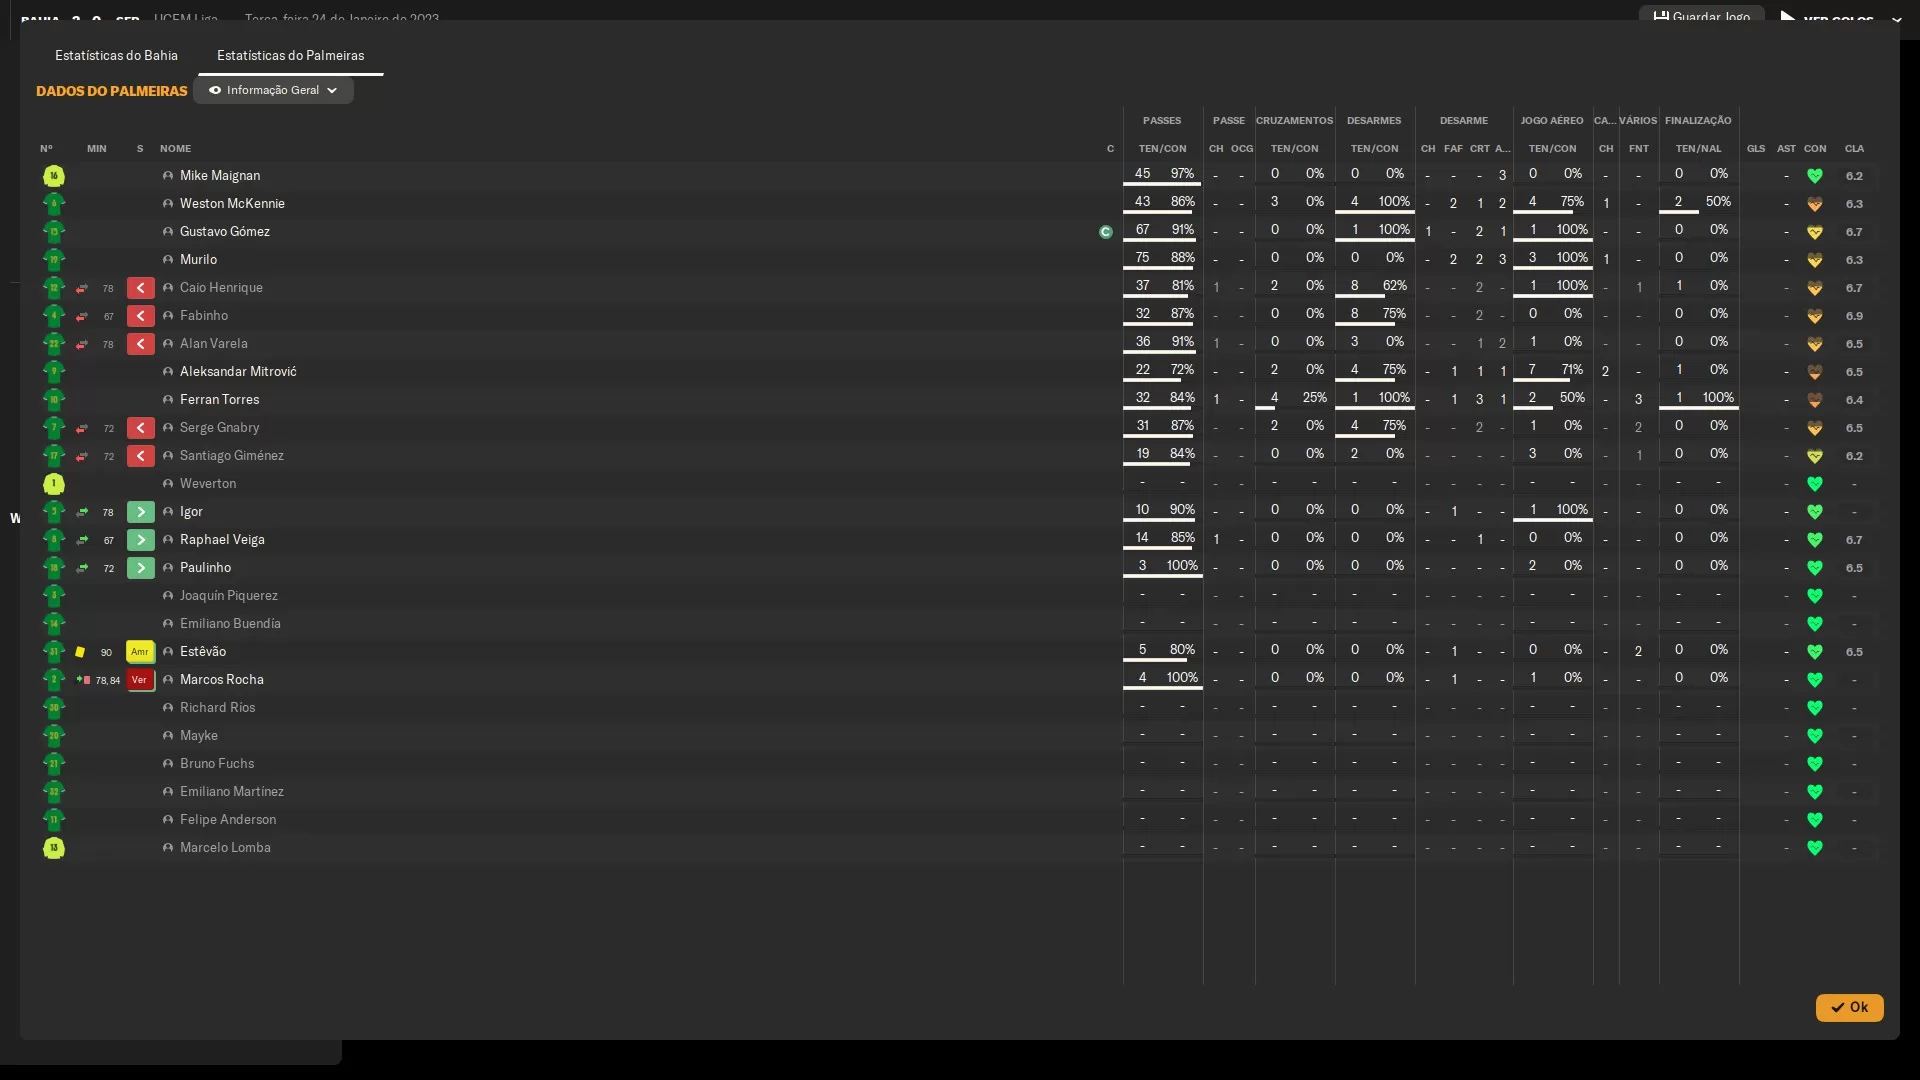
Task: Switch to Estatísticas do Bahia tab
Action: coord(116,56)
